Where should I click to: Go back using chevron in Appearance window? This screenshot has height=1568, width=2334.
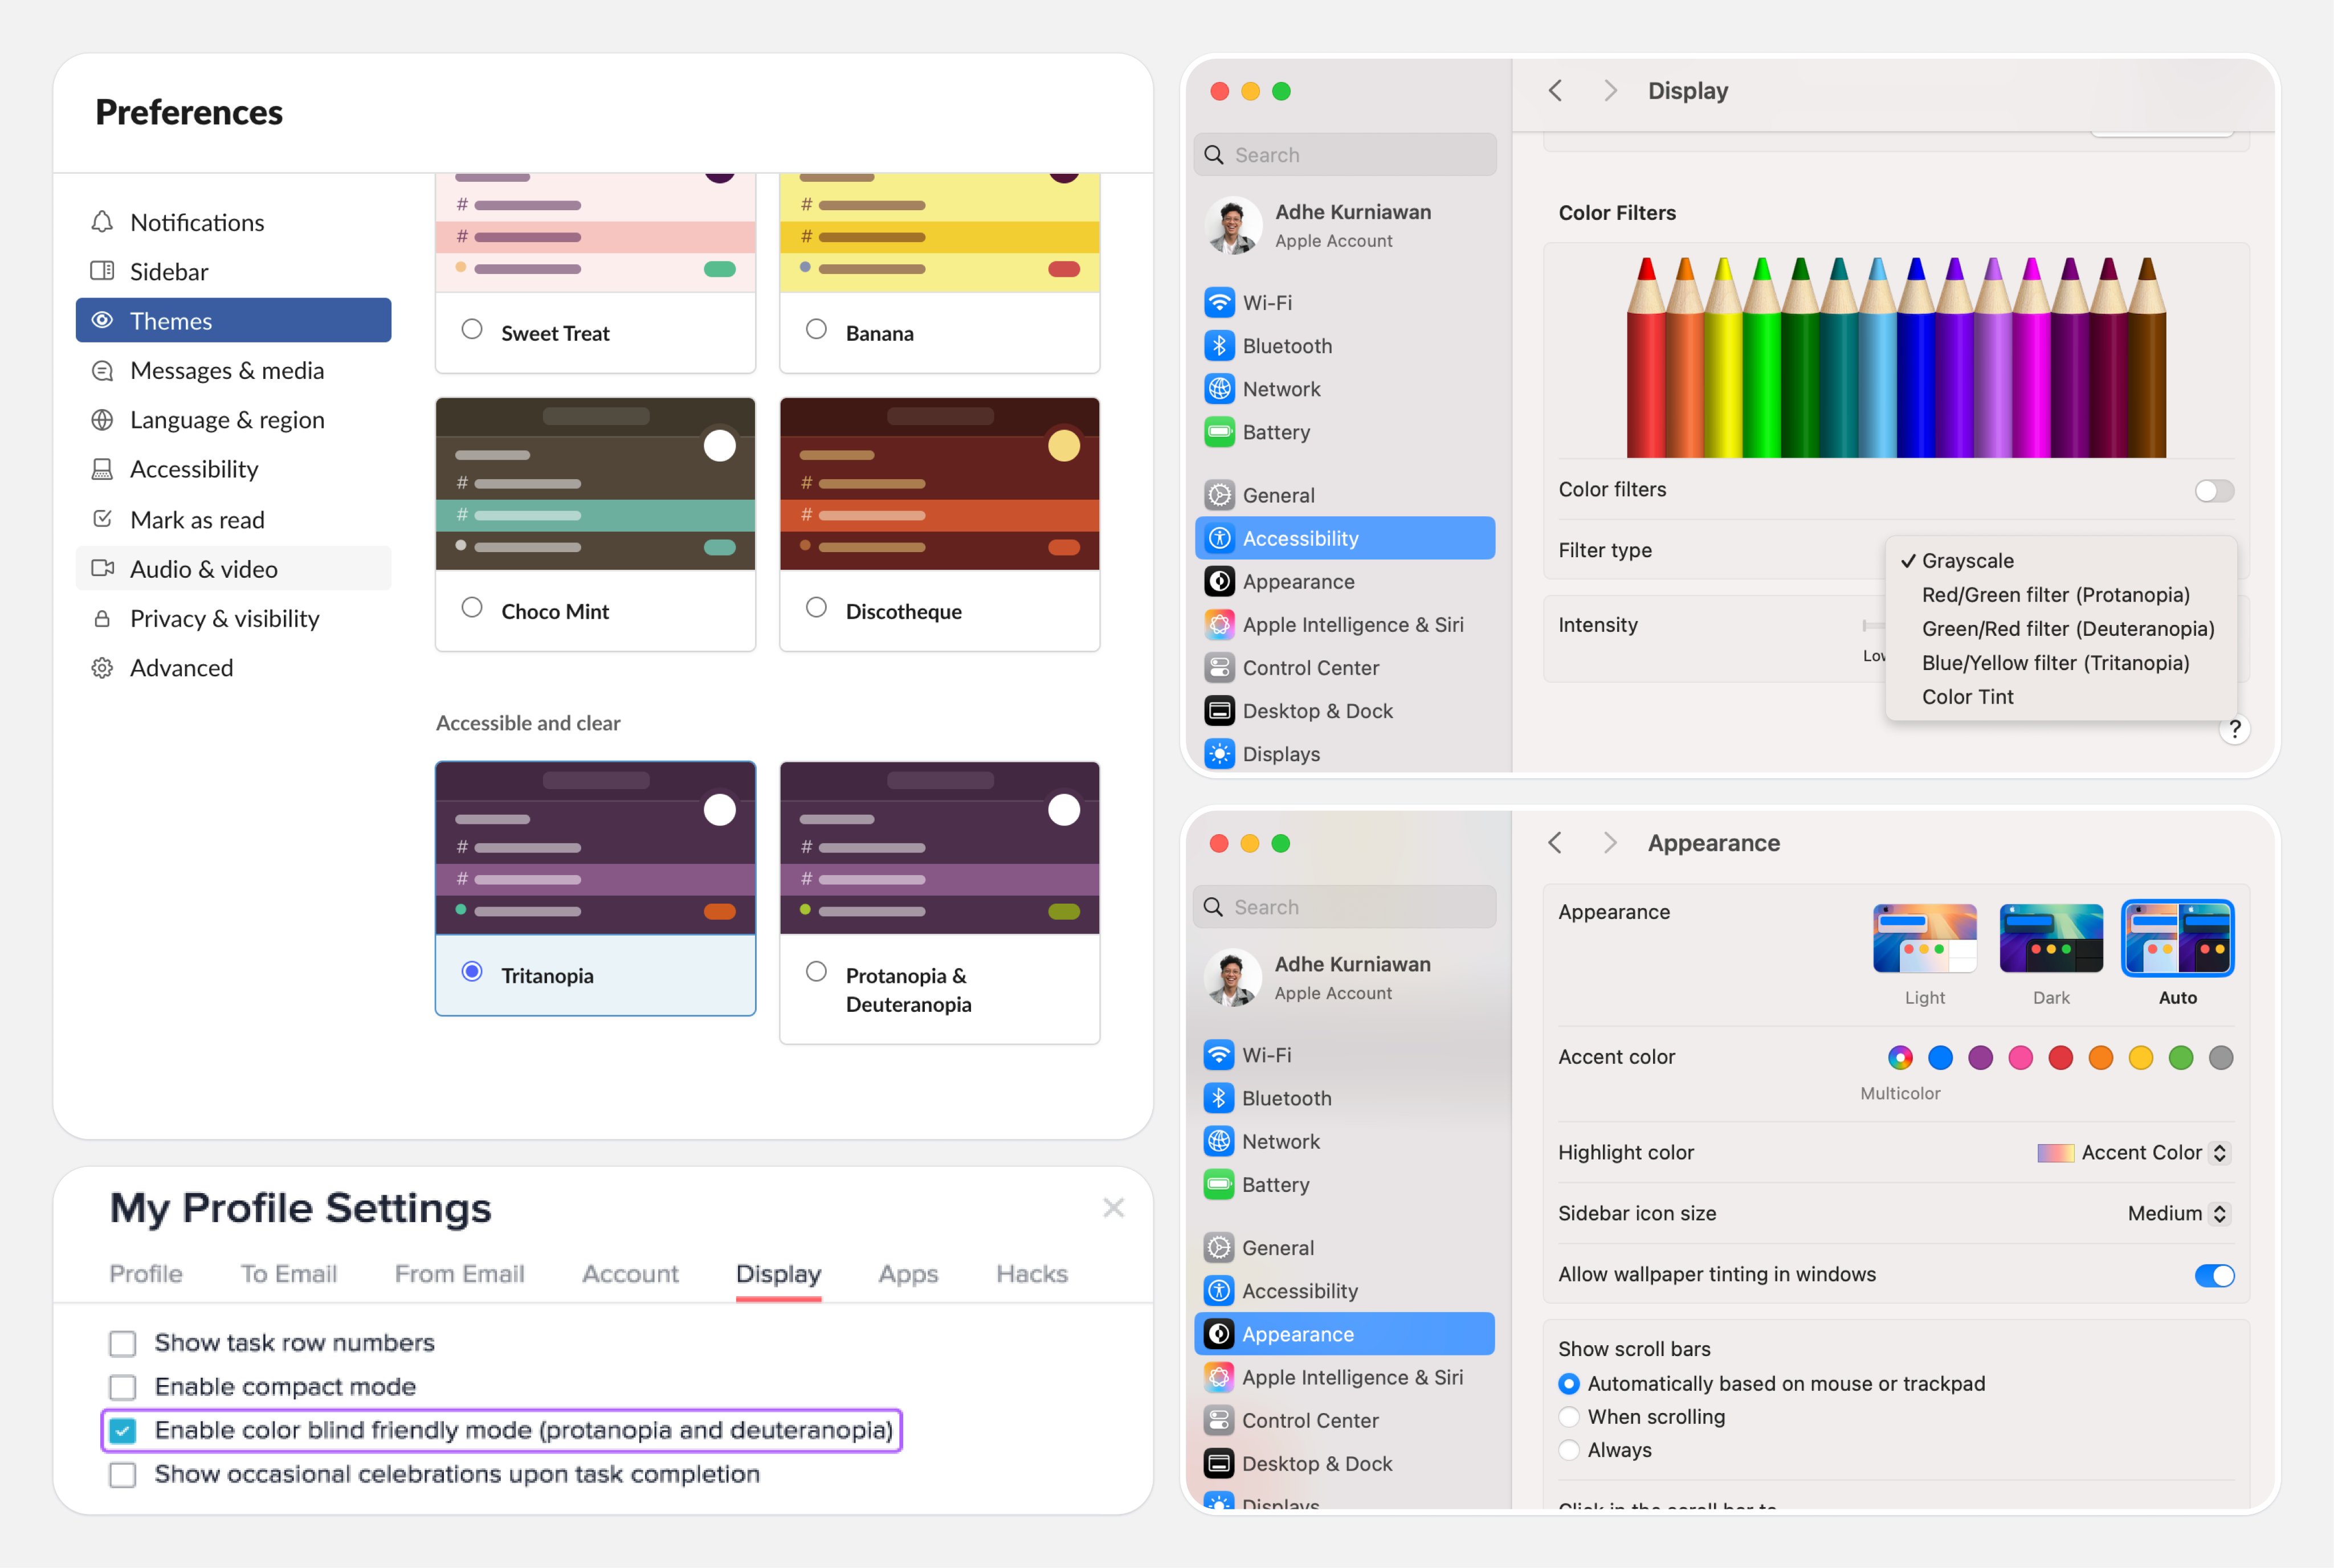(x=1555, y=843)
